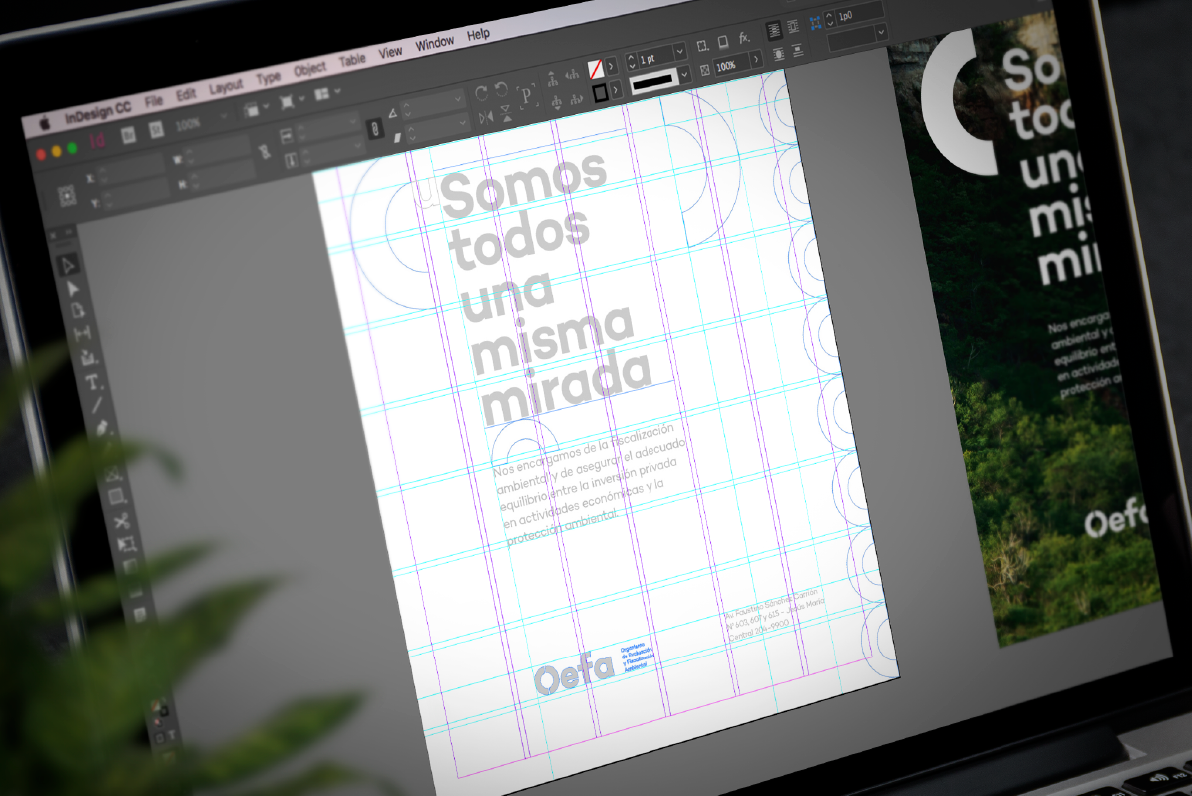The width and height of the screenshot is (1192, 796).
Task: Select the Rectangle tool
Action: [x=116, y=497]
